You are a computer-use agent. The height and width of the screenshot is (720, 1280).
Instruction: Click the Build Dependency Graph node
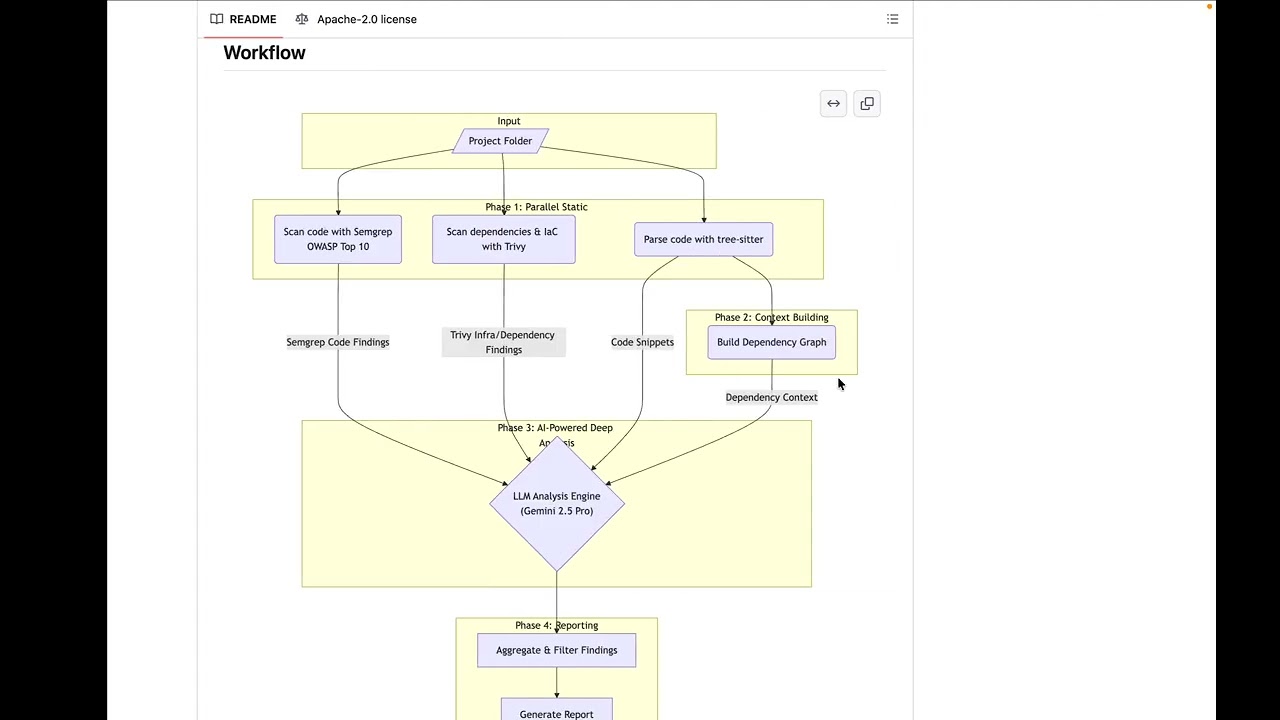click(x=771, y=342)
